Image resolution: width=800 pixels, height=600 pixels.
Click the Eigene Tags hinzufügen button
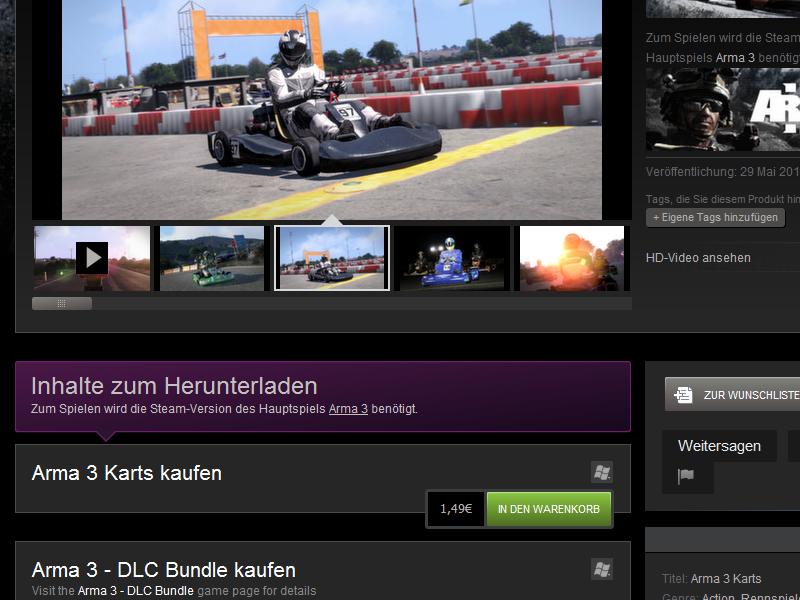[x=715, y=217]
